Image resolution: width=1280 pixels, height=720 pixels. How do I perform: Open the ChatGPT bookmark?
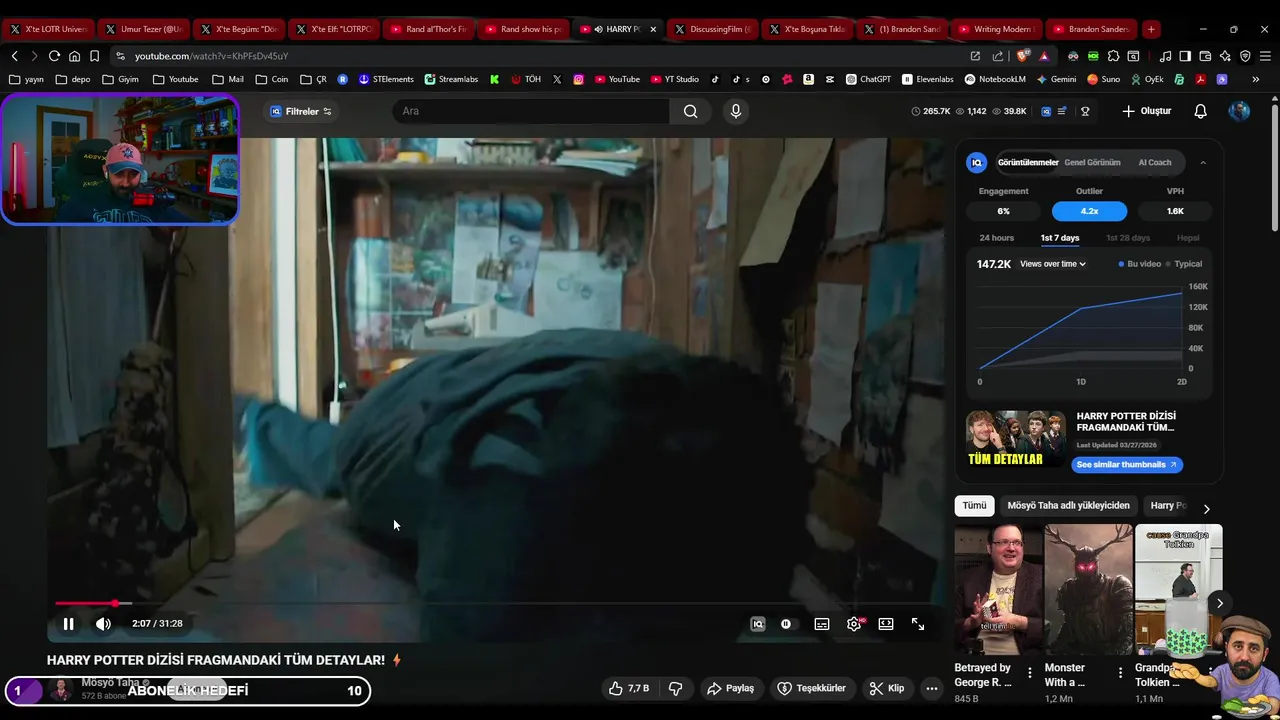(868, 79)
